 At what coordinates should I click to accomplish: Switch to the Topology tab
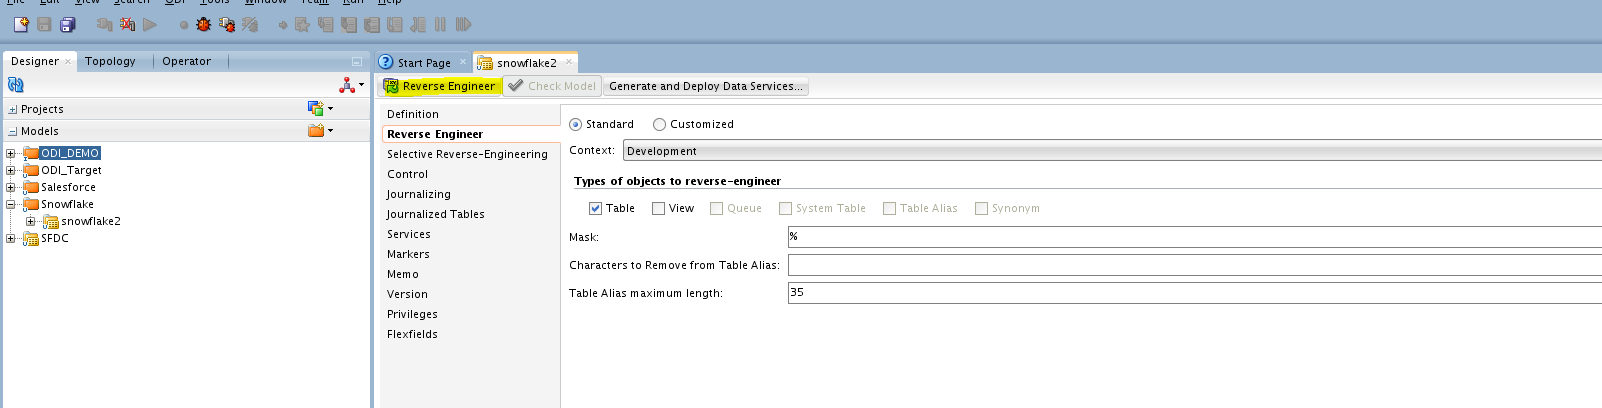click(110, 61)
